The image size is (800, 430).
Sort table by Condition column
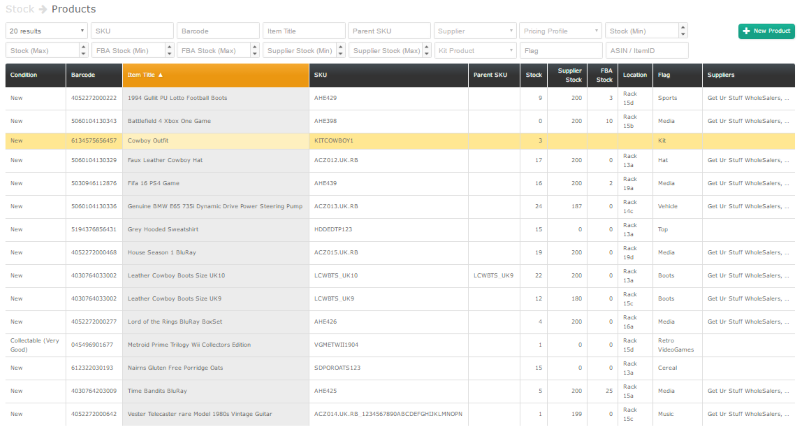pyautogui.click(x=36, y=75)
